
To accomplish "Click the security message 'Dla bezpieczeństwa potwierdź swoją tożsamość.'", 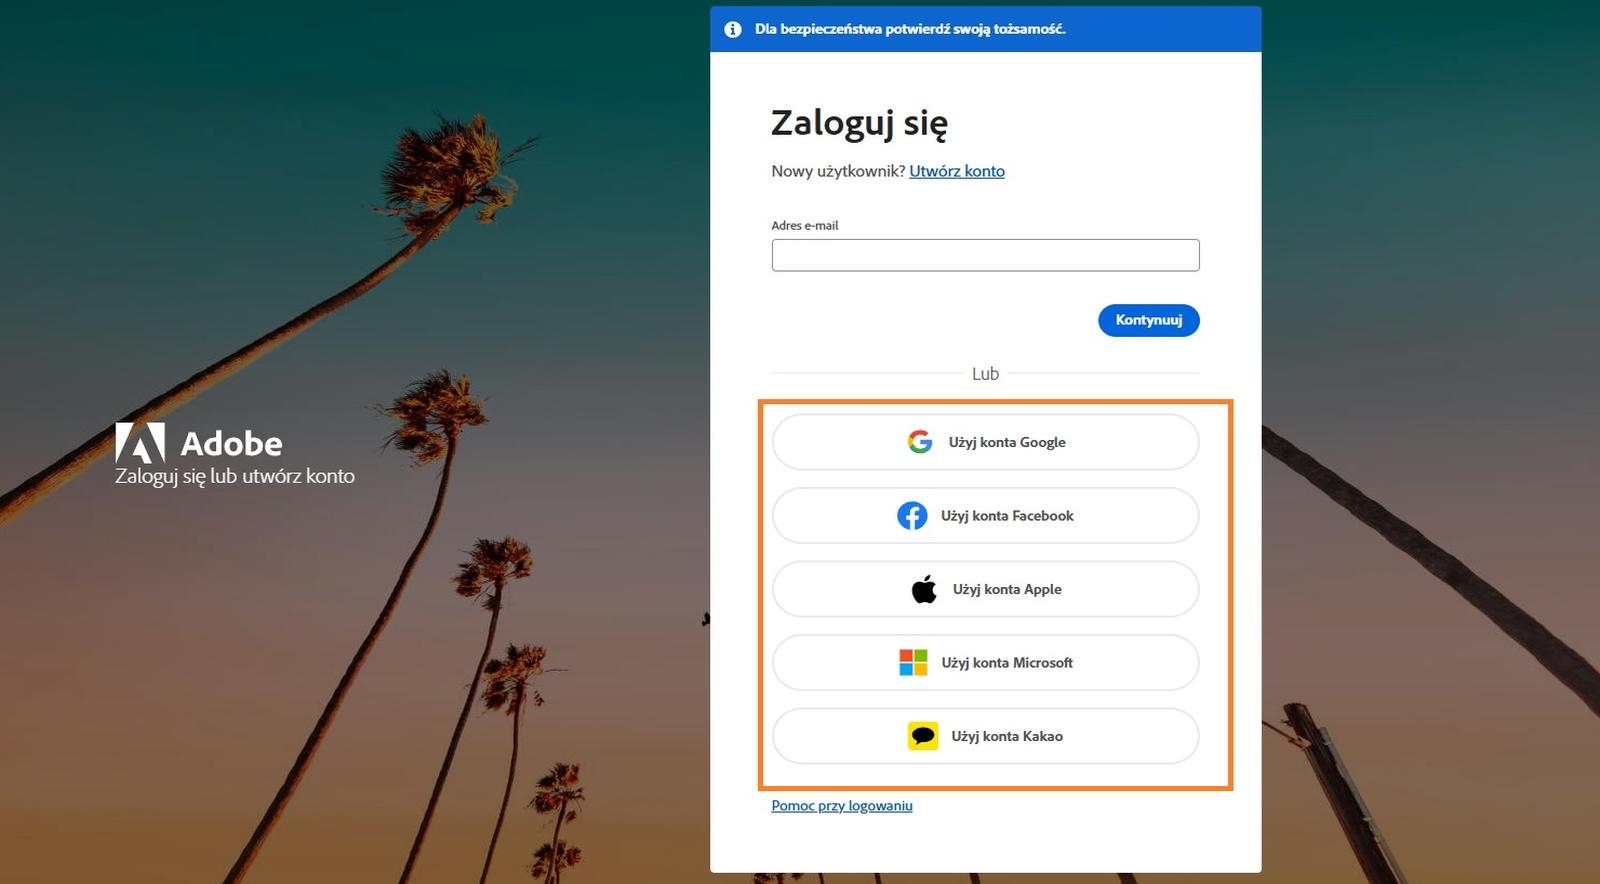I will pos(910,29).
